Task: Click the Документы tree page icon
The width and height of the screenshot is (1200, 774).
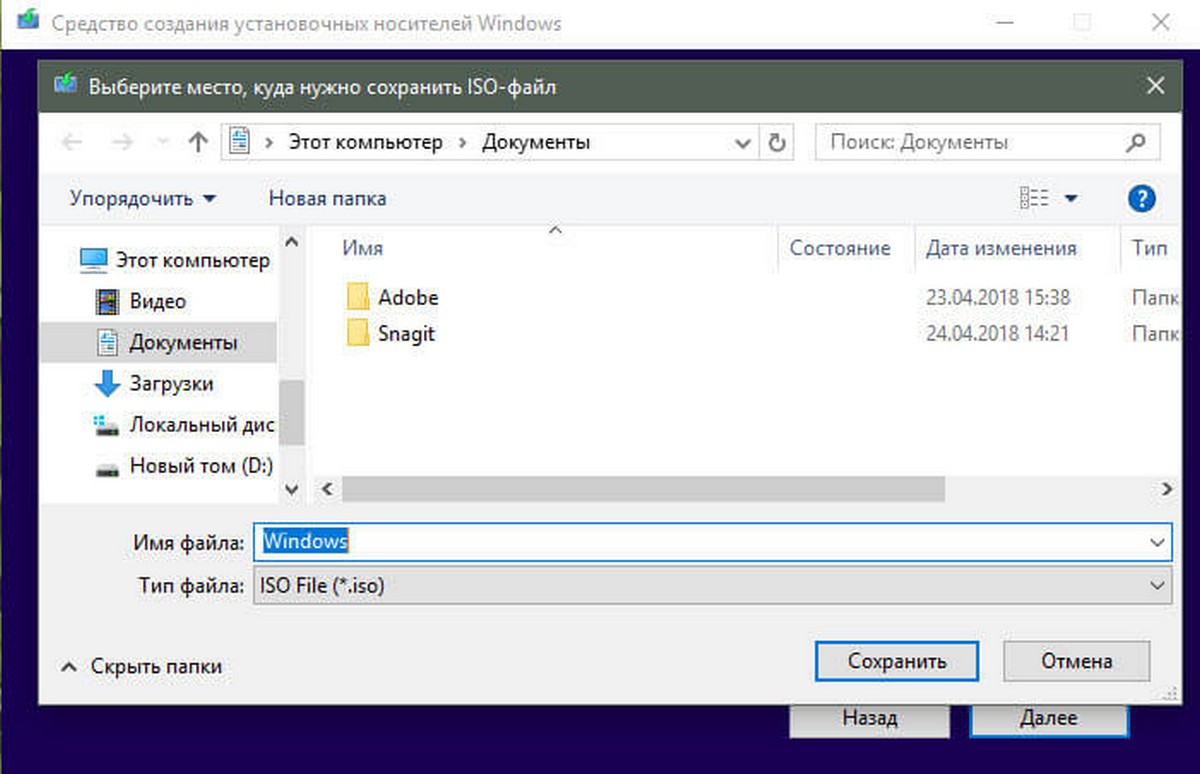Action: (107, 342)
